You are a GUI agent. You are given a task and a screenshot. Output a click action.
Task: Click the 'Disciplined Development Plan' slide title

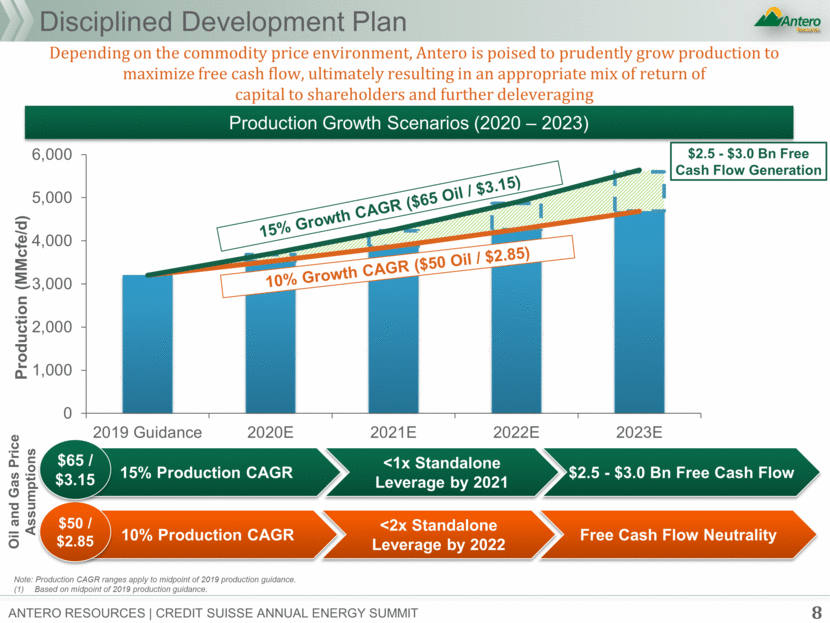coord(223,22)
